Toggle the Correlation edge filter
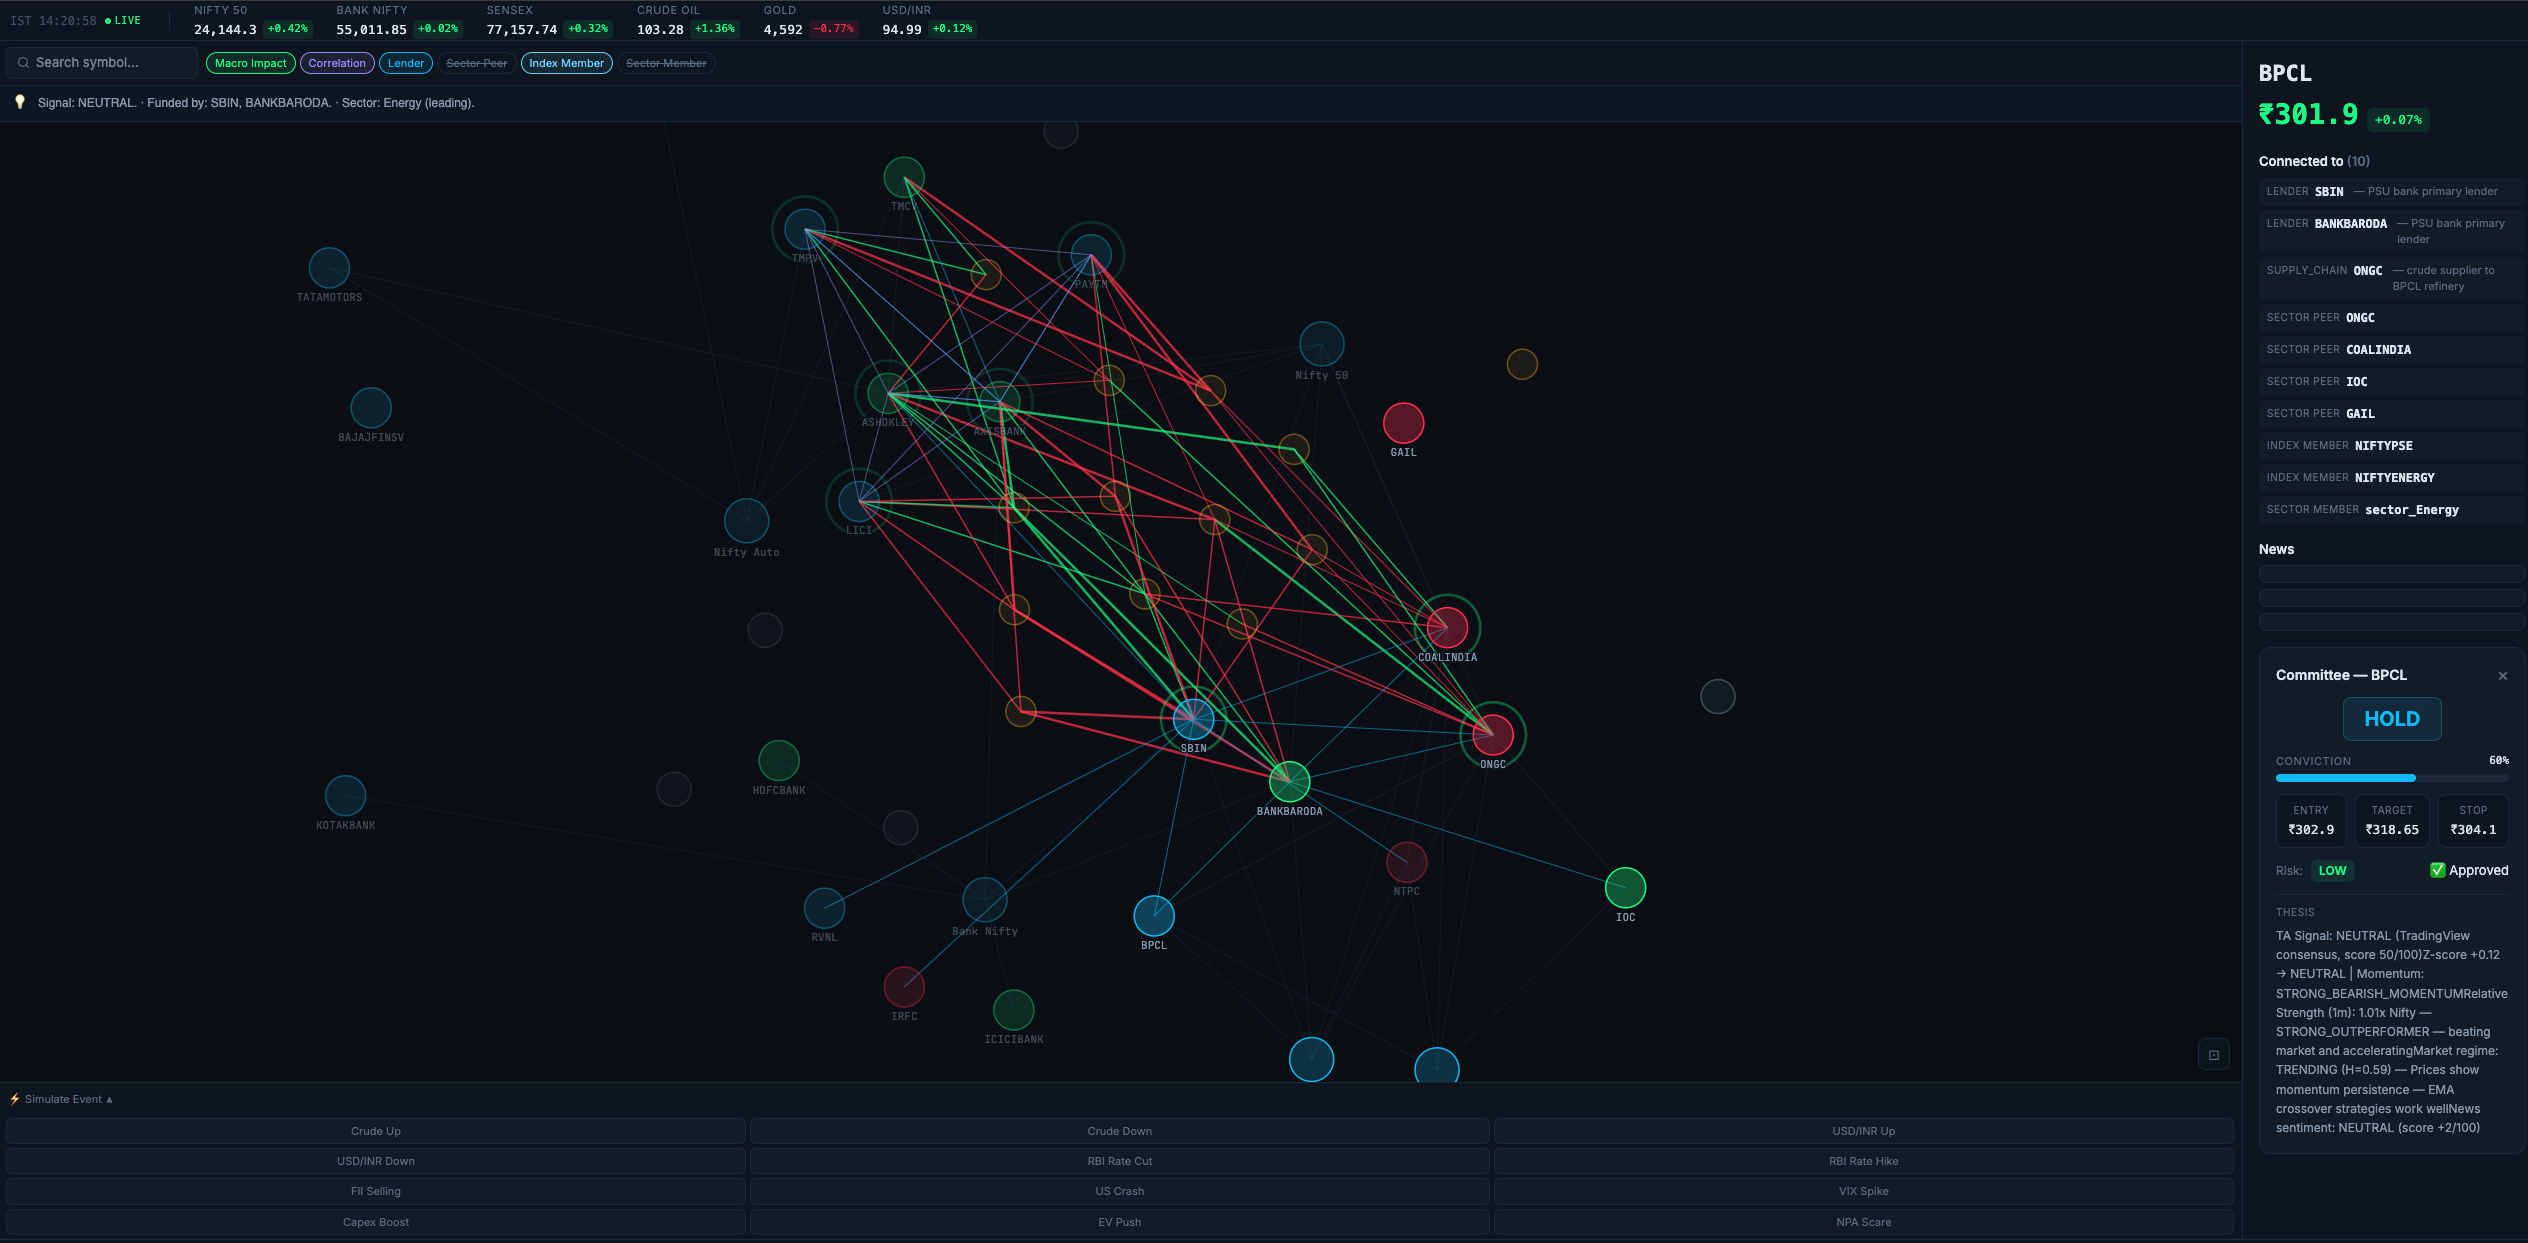2528x1243 pixels. 337,63
